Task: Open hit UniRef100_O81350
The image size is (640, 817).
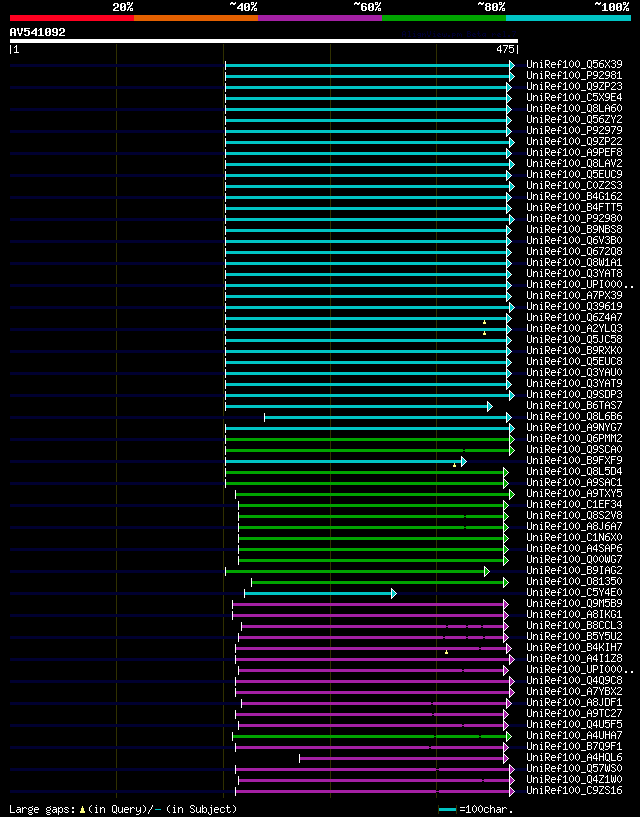Action: coord(574,581)
